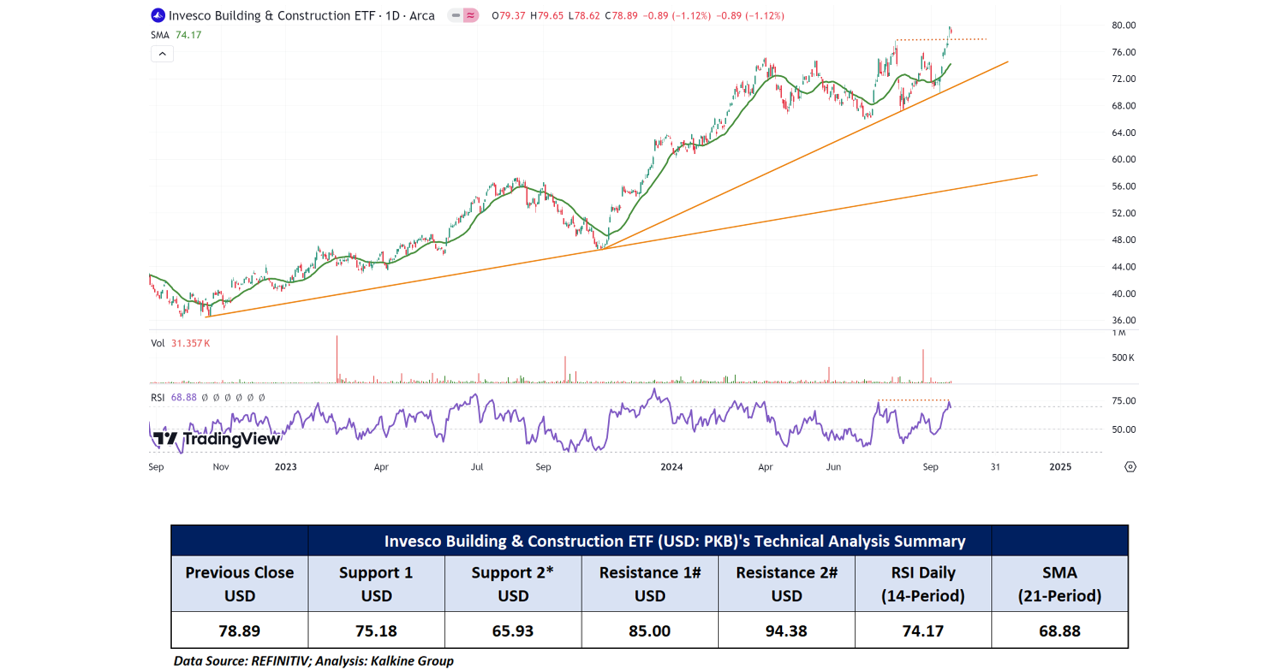This screenshot has height=672, width=1286.
Task: Click the 2023 label on time axis
Action: point(286,467)
